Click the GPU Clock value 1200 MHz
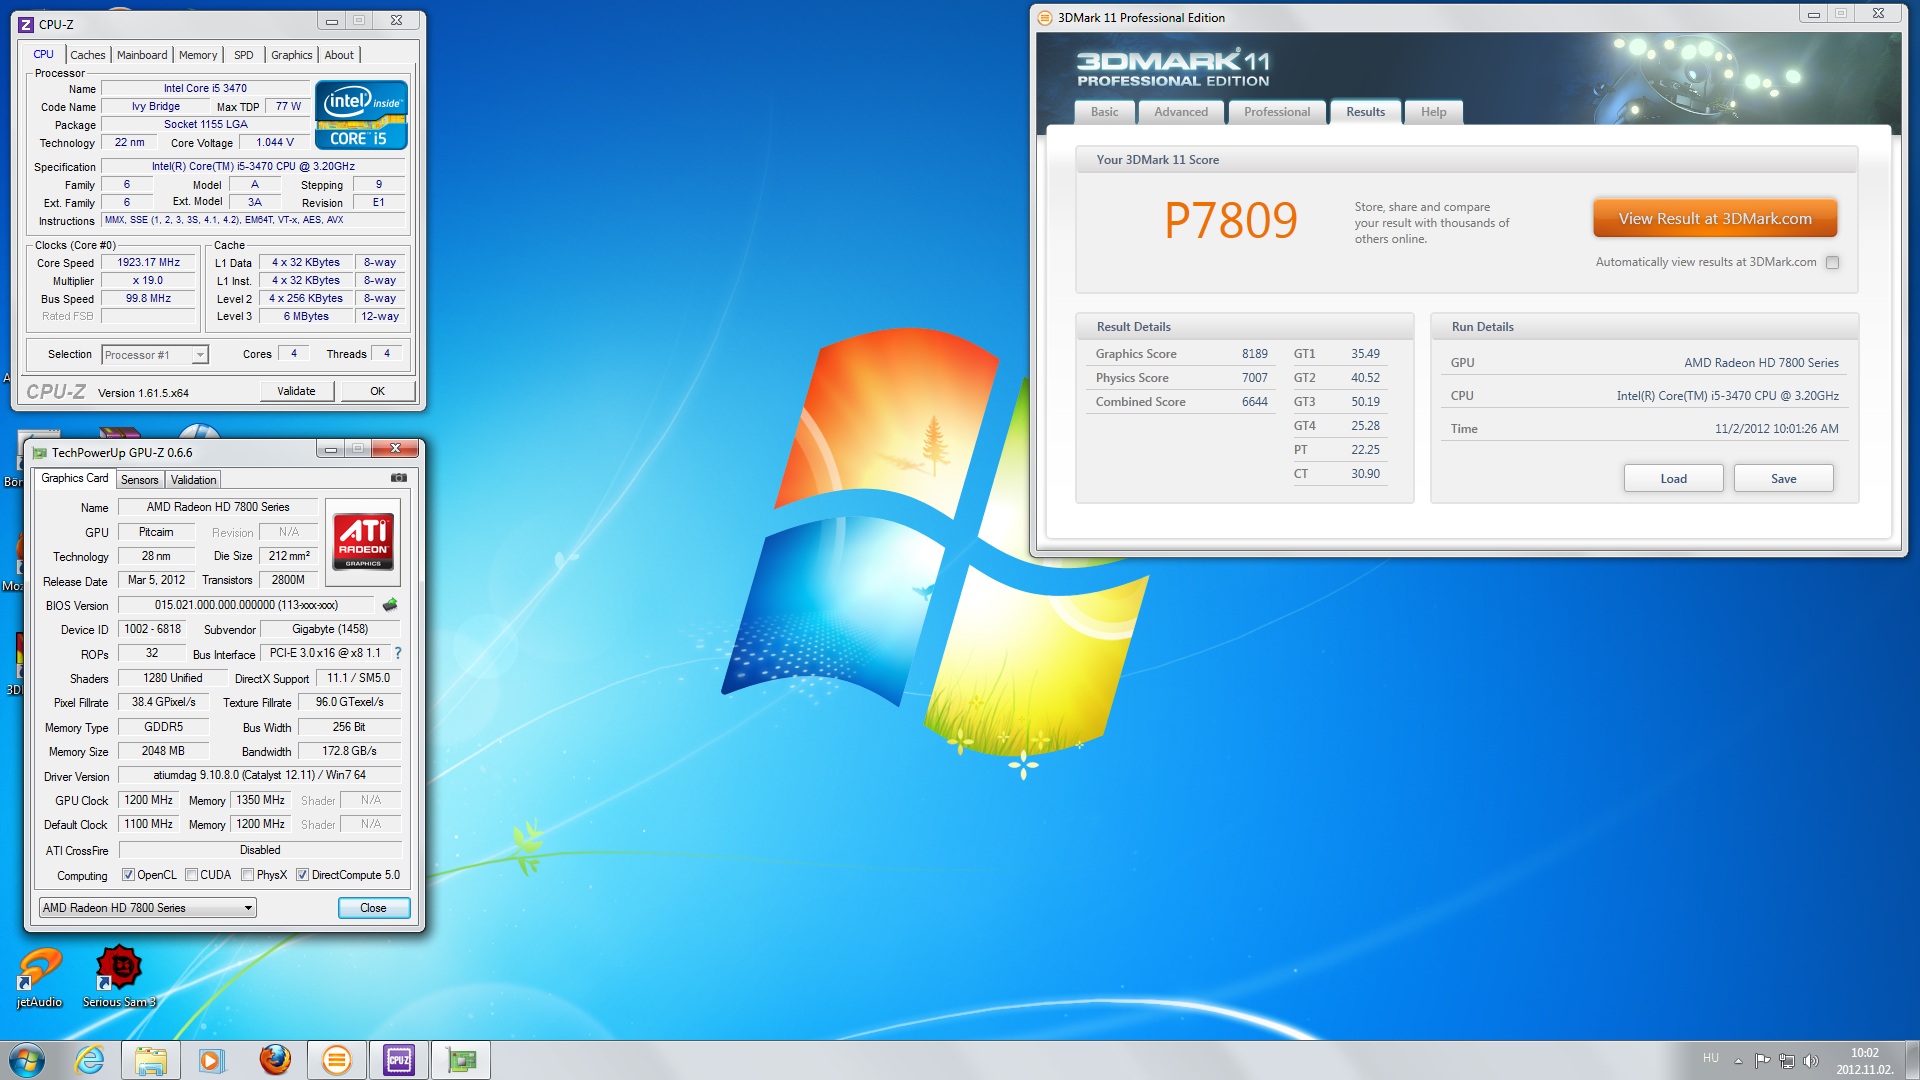The width and height of the screenshot is (1920, 1080). (x=148, y=800)
